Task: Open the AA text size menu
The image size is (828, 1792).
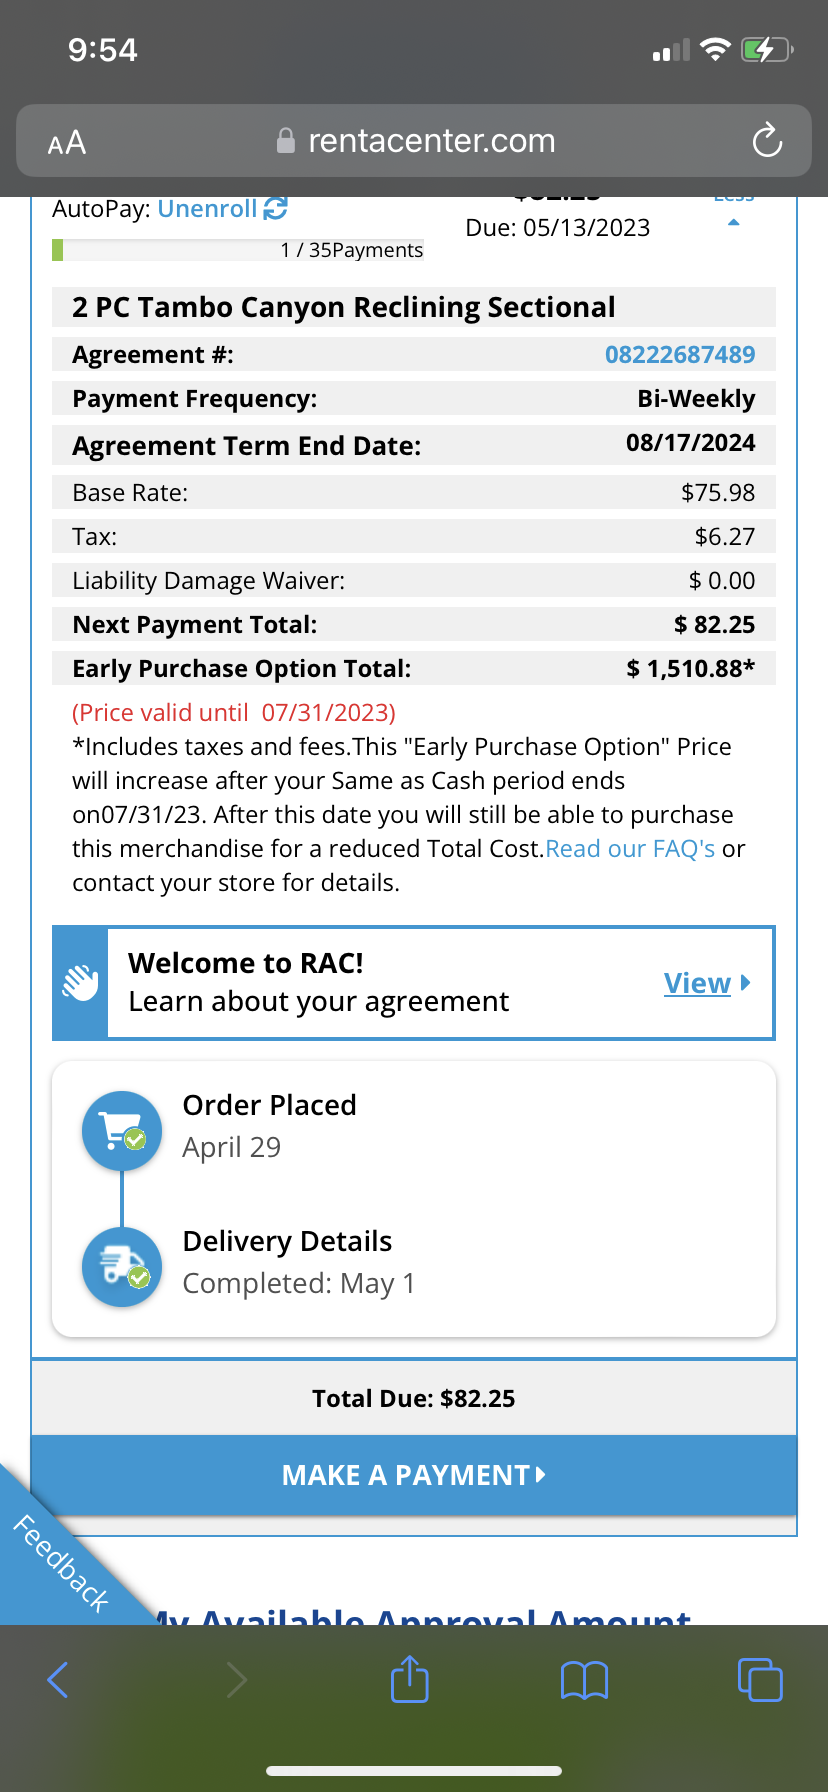Action: coord(67,143)
